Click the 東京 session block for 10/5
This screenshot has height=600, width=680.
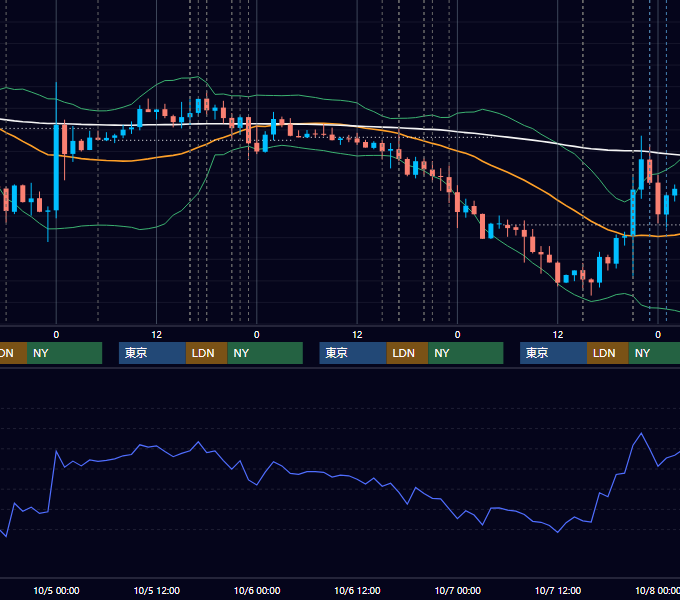[x=152, y=353]
